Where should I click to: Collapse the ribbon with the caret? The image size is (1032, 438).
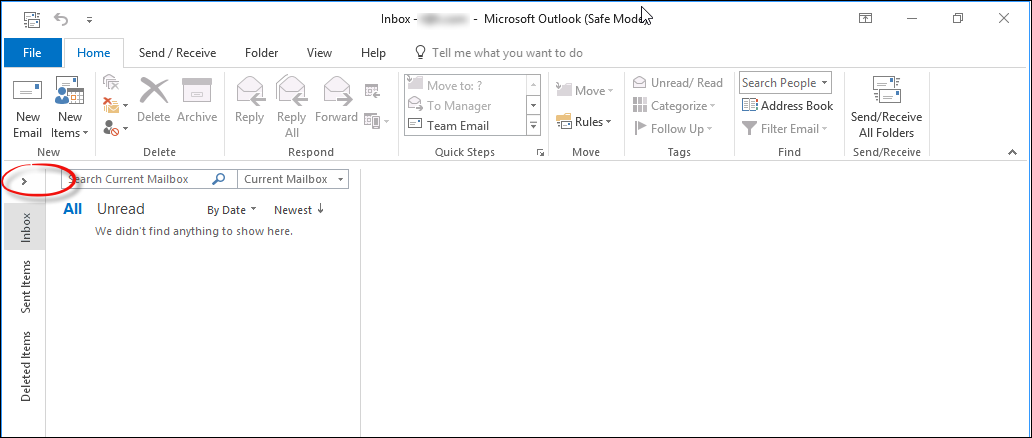(1012, 152)
